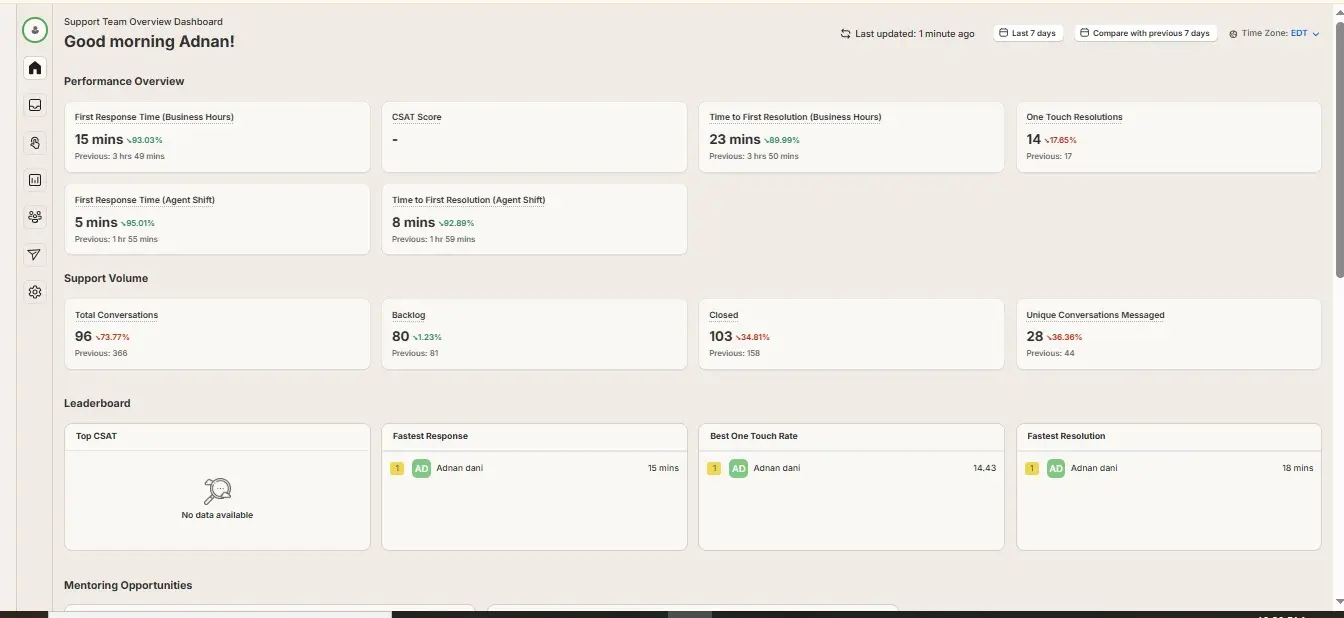1344x618 pixels.
Task: Click Previous: 366 under Total Conversations
Action: [101, 354]
